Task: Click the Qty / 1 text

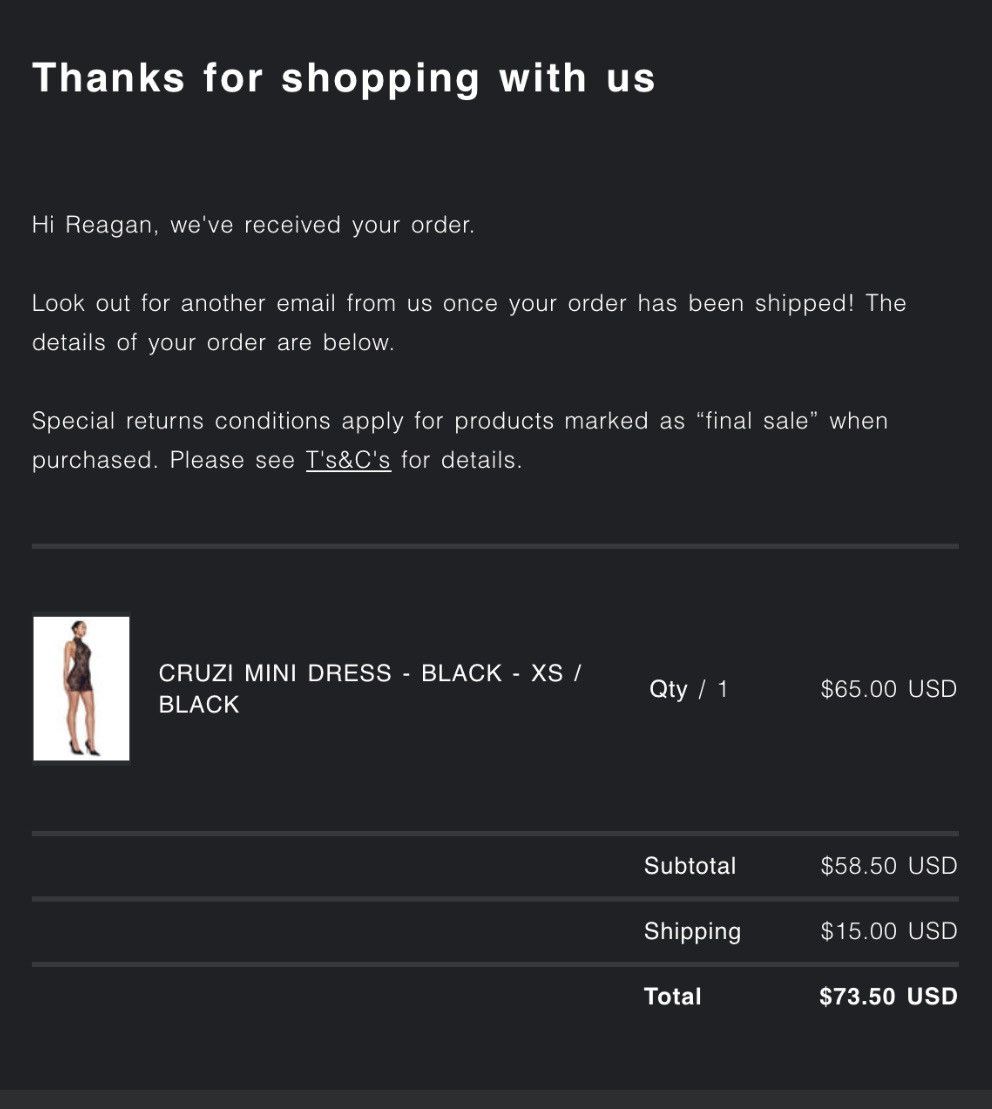Action: click(689, 689)
